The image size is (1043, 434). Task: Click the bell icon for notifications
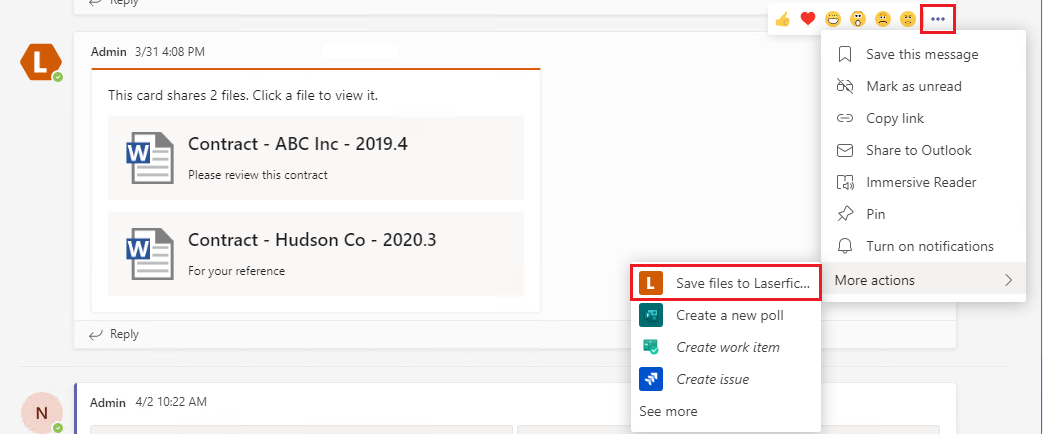coord(845,246)
